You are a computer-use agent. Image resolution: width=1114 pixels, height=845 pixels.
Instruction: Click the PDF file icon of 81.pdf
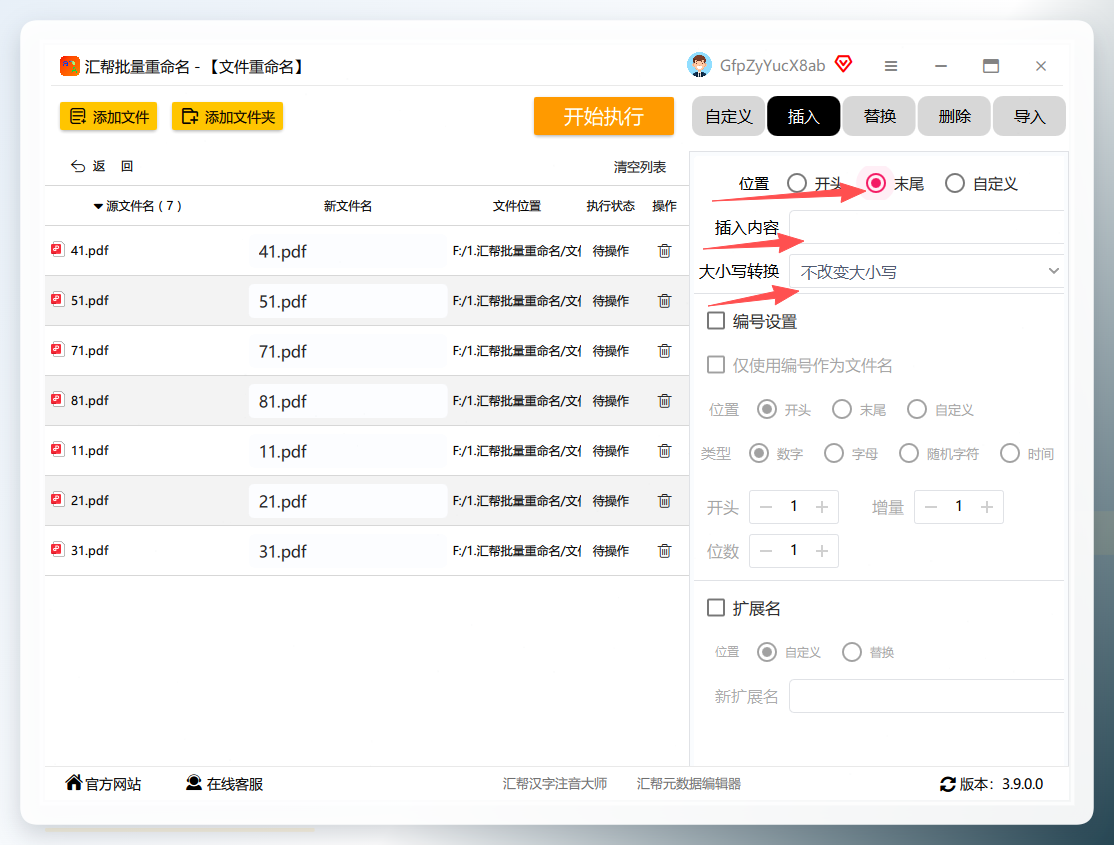click(58, 399)
